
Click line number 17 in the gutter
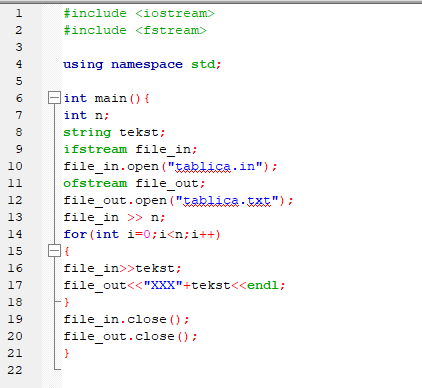click(15, 285)
